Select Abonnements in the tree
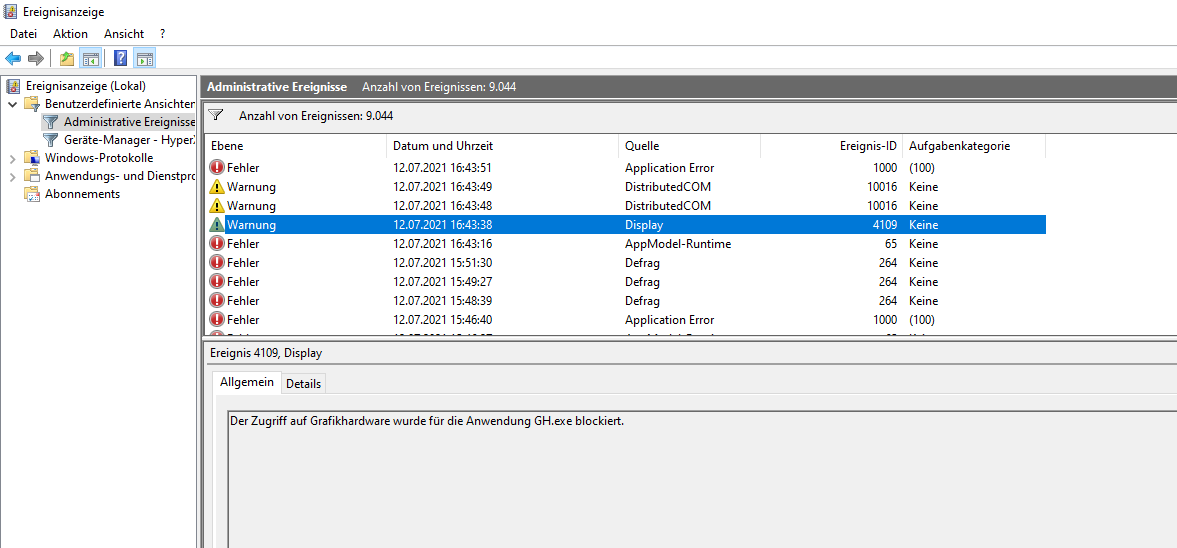The width and height of the screenshot is (1177, 548). (83, 194)
